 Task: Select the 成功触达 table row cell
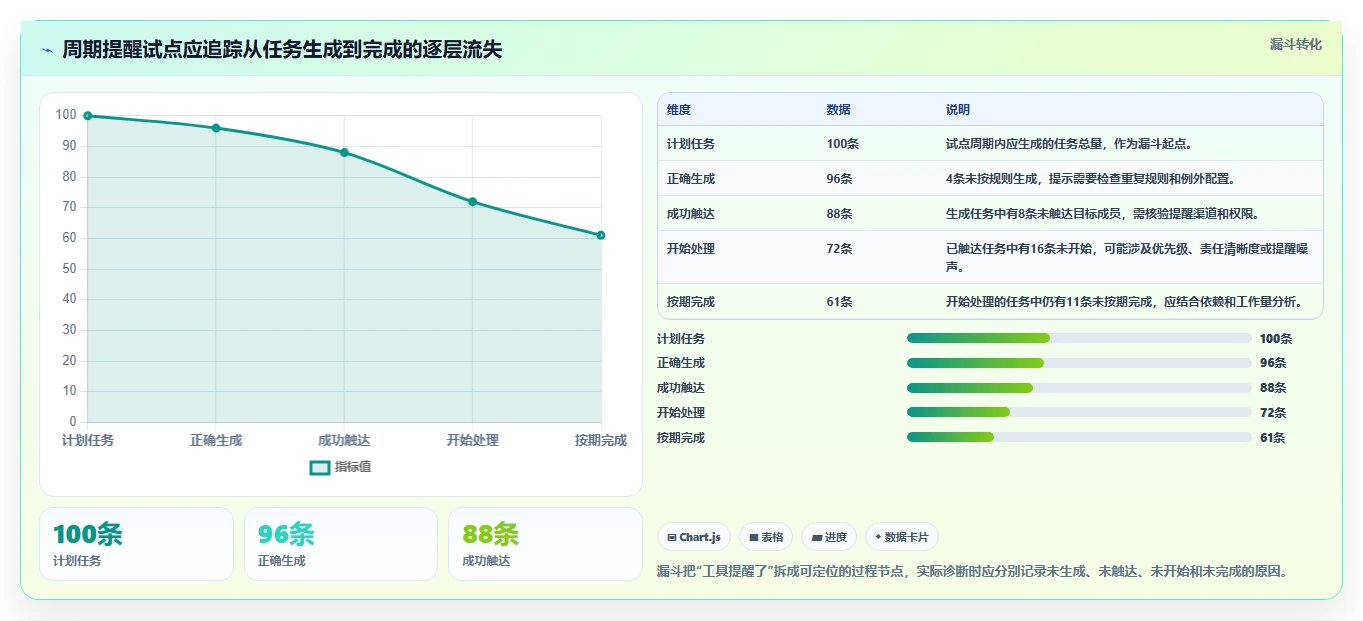tap(691, 214)
